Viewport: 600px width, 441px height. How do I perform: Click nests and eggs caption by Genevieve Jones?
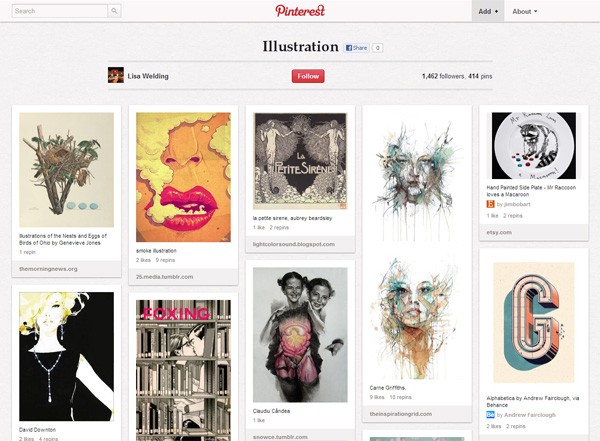click(63, 239)
